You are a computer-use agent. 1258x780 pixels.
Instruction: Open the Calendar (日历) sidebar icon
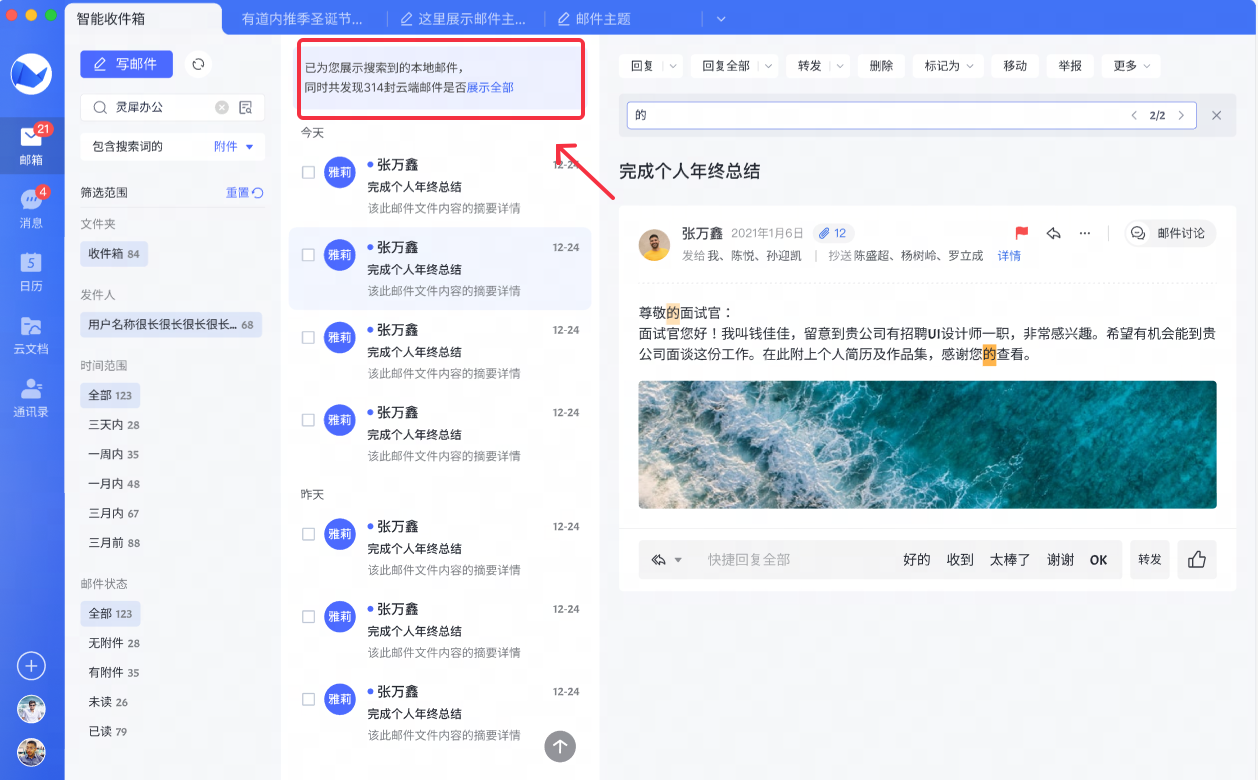click(x=32, y=271)
